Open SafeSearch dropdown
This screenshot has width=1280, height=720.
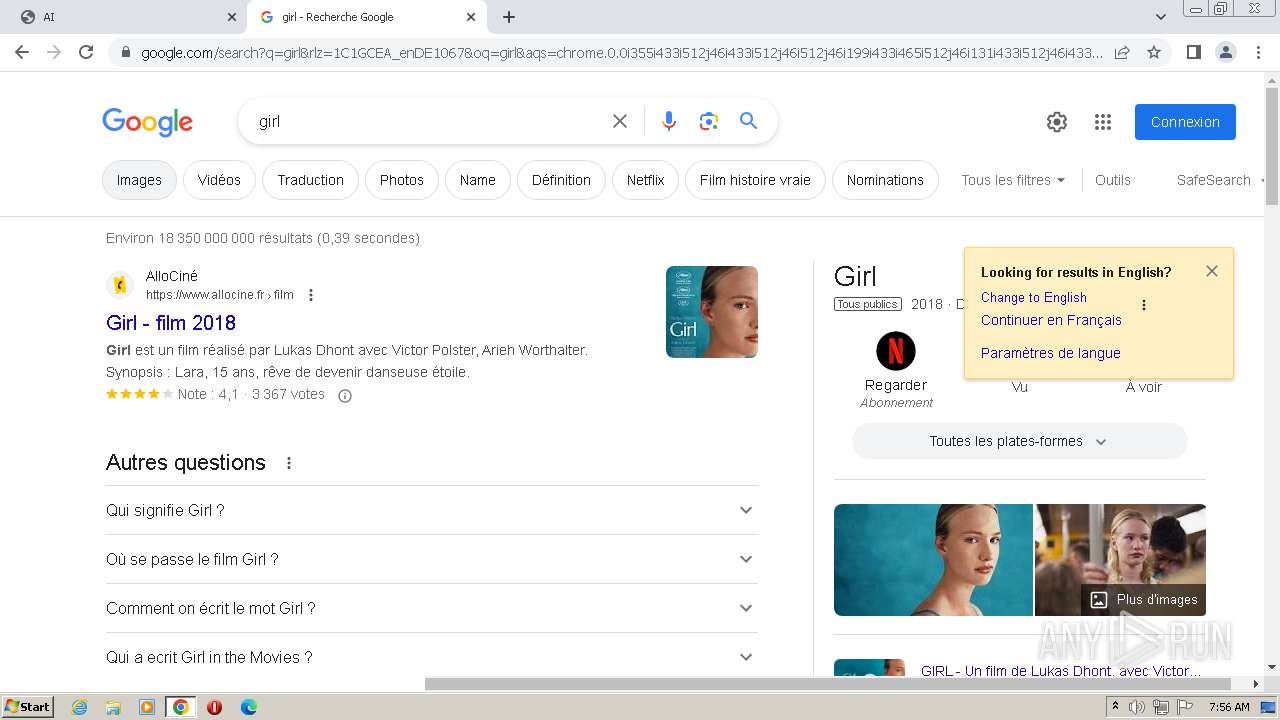pyautogui.click(x=1221, y=180)
